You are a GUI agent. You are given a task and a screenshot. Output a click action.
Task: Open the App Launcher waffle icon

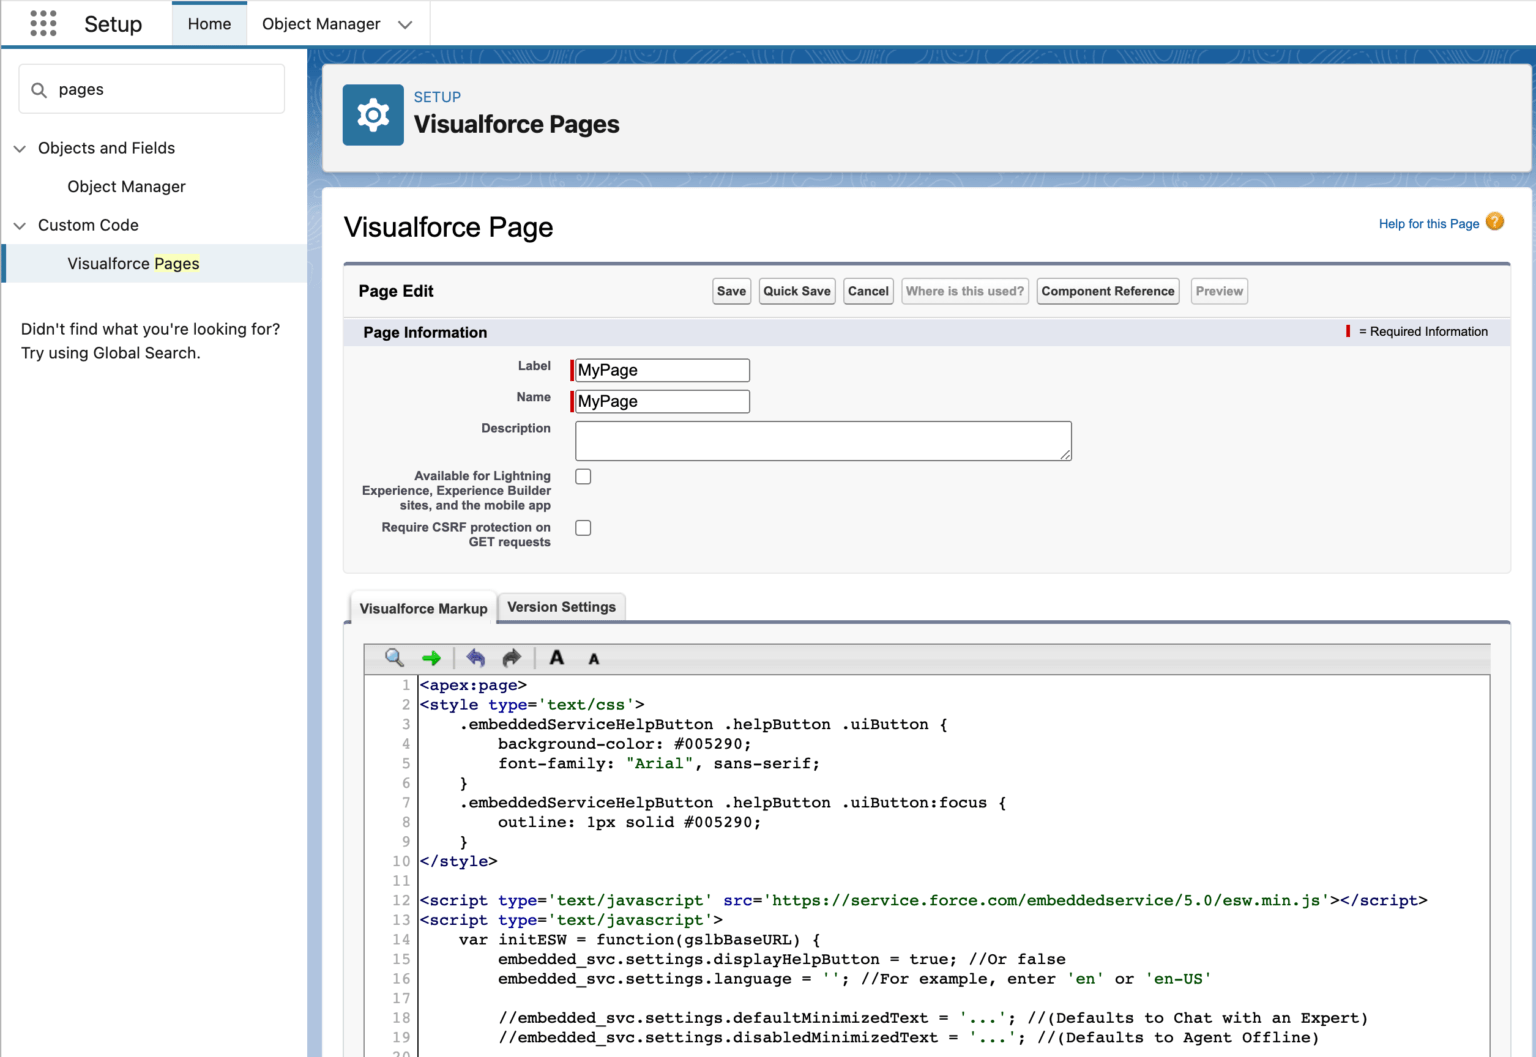point(42,22)
